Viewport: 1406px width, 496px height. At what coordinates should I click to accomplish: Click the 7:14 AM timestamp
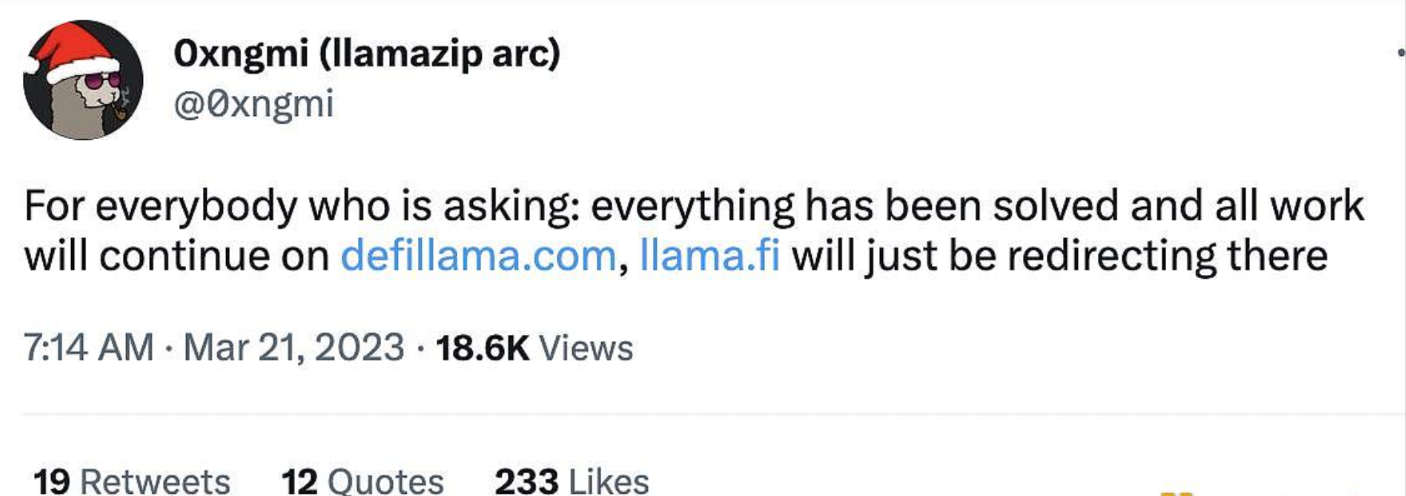(88, 348)
